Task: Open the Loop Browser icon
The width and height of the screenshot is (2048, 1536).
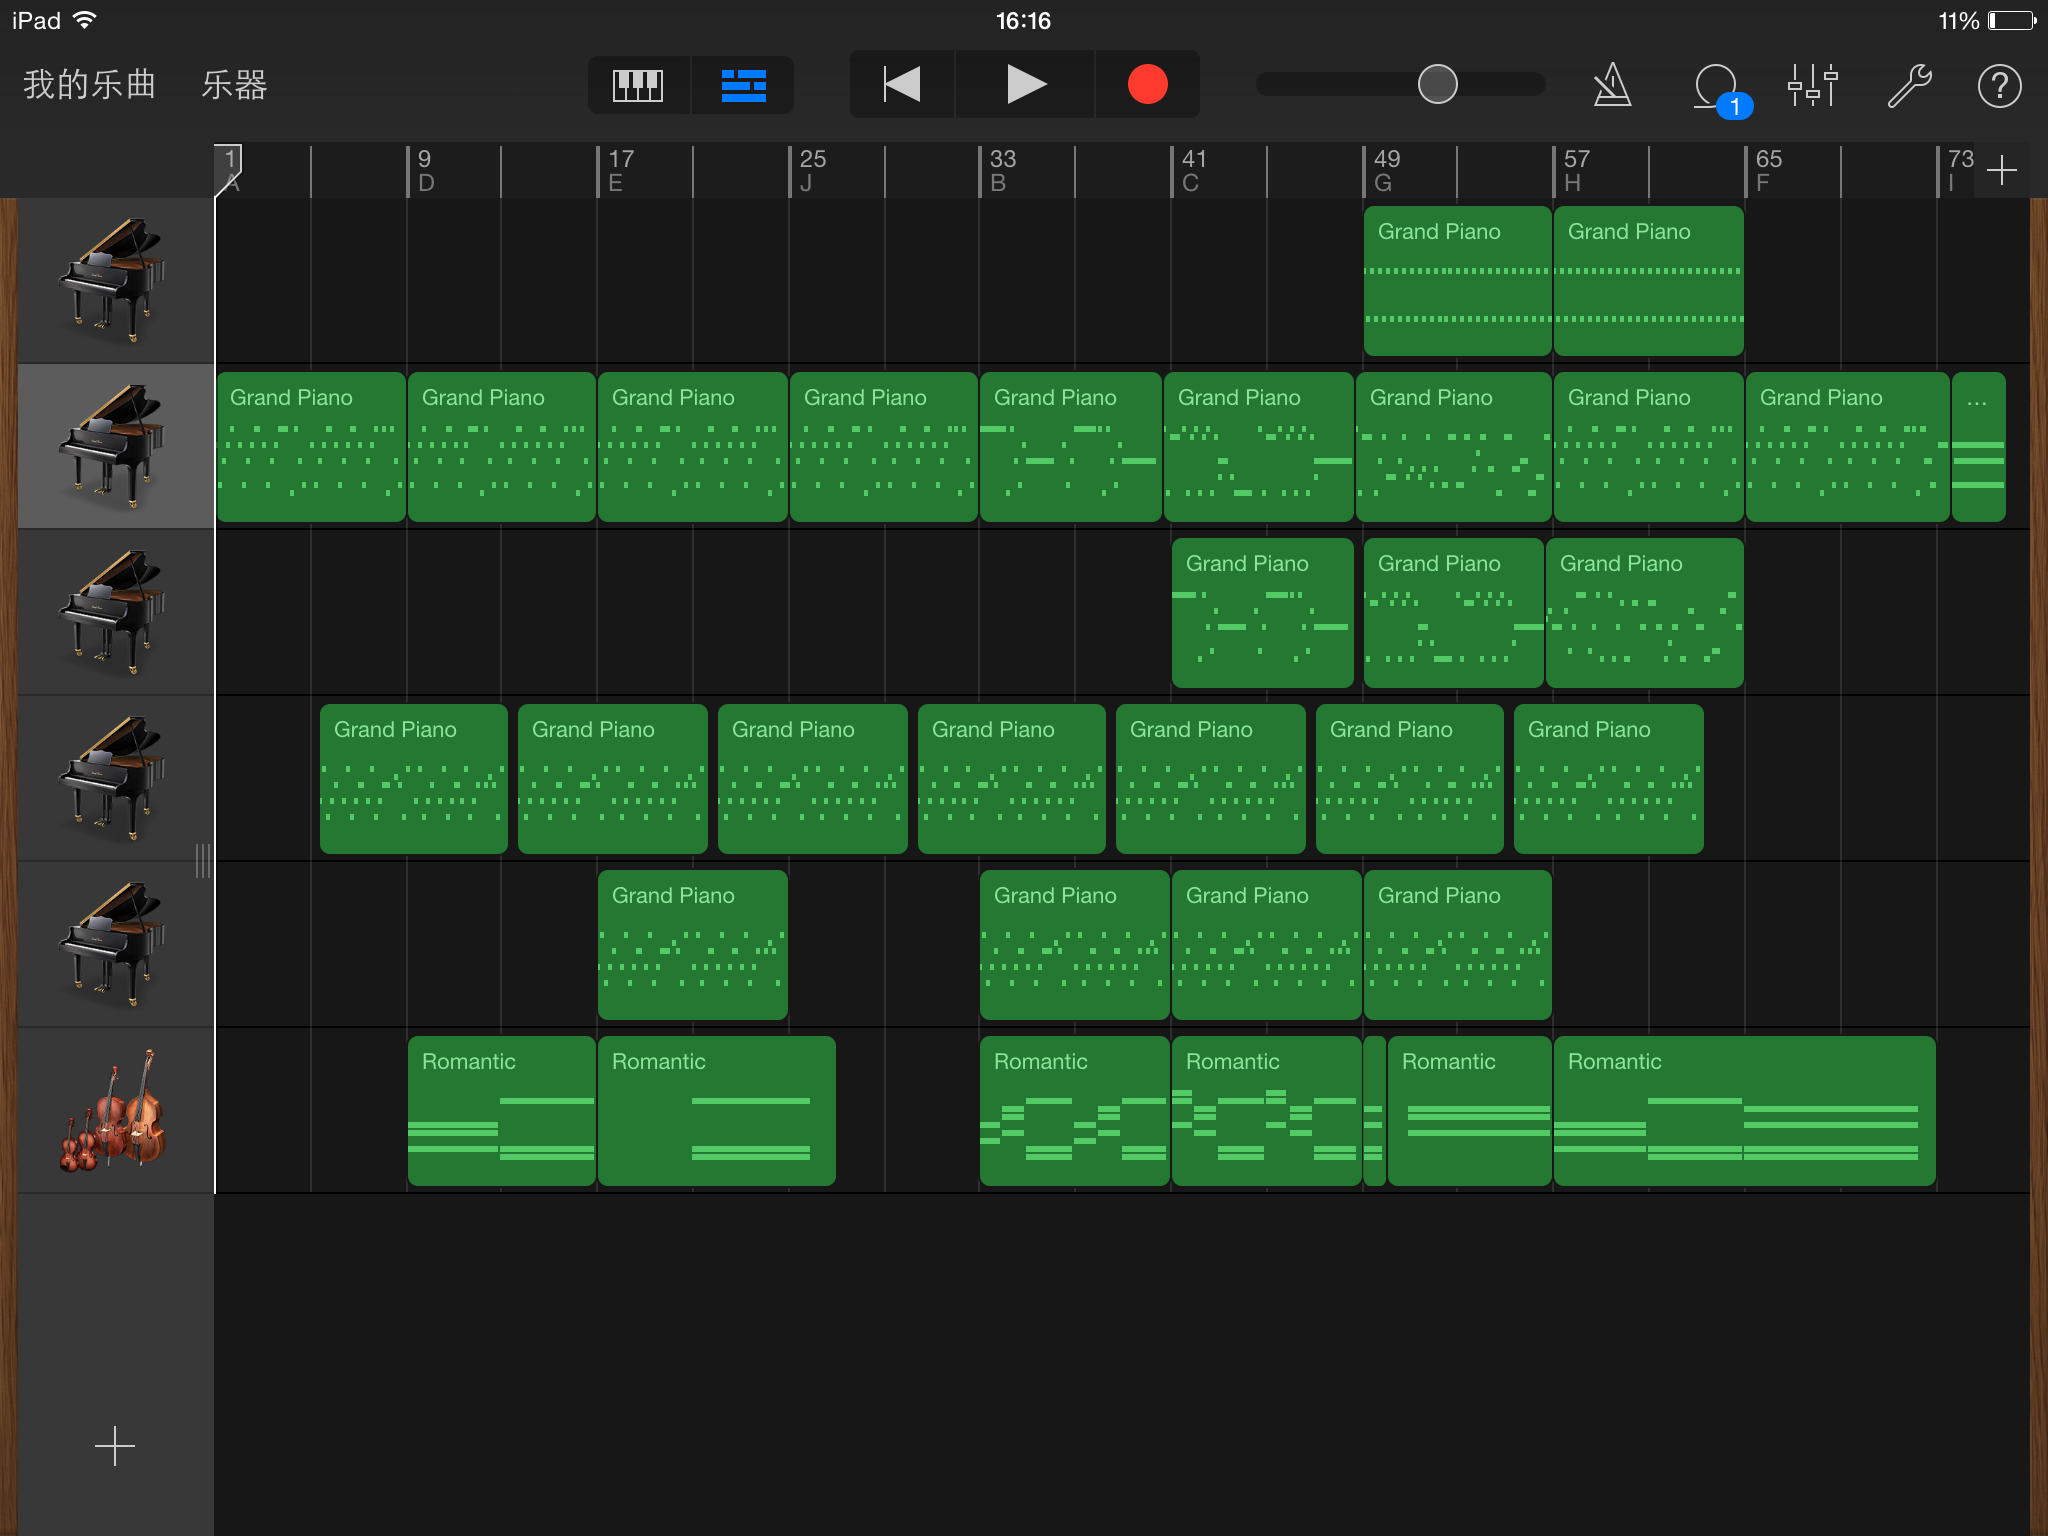Action: point(1717,87)
